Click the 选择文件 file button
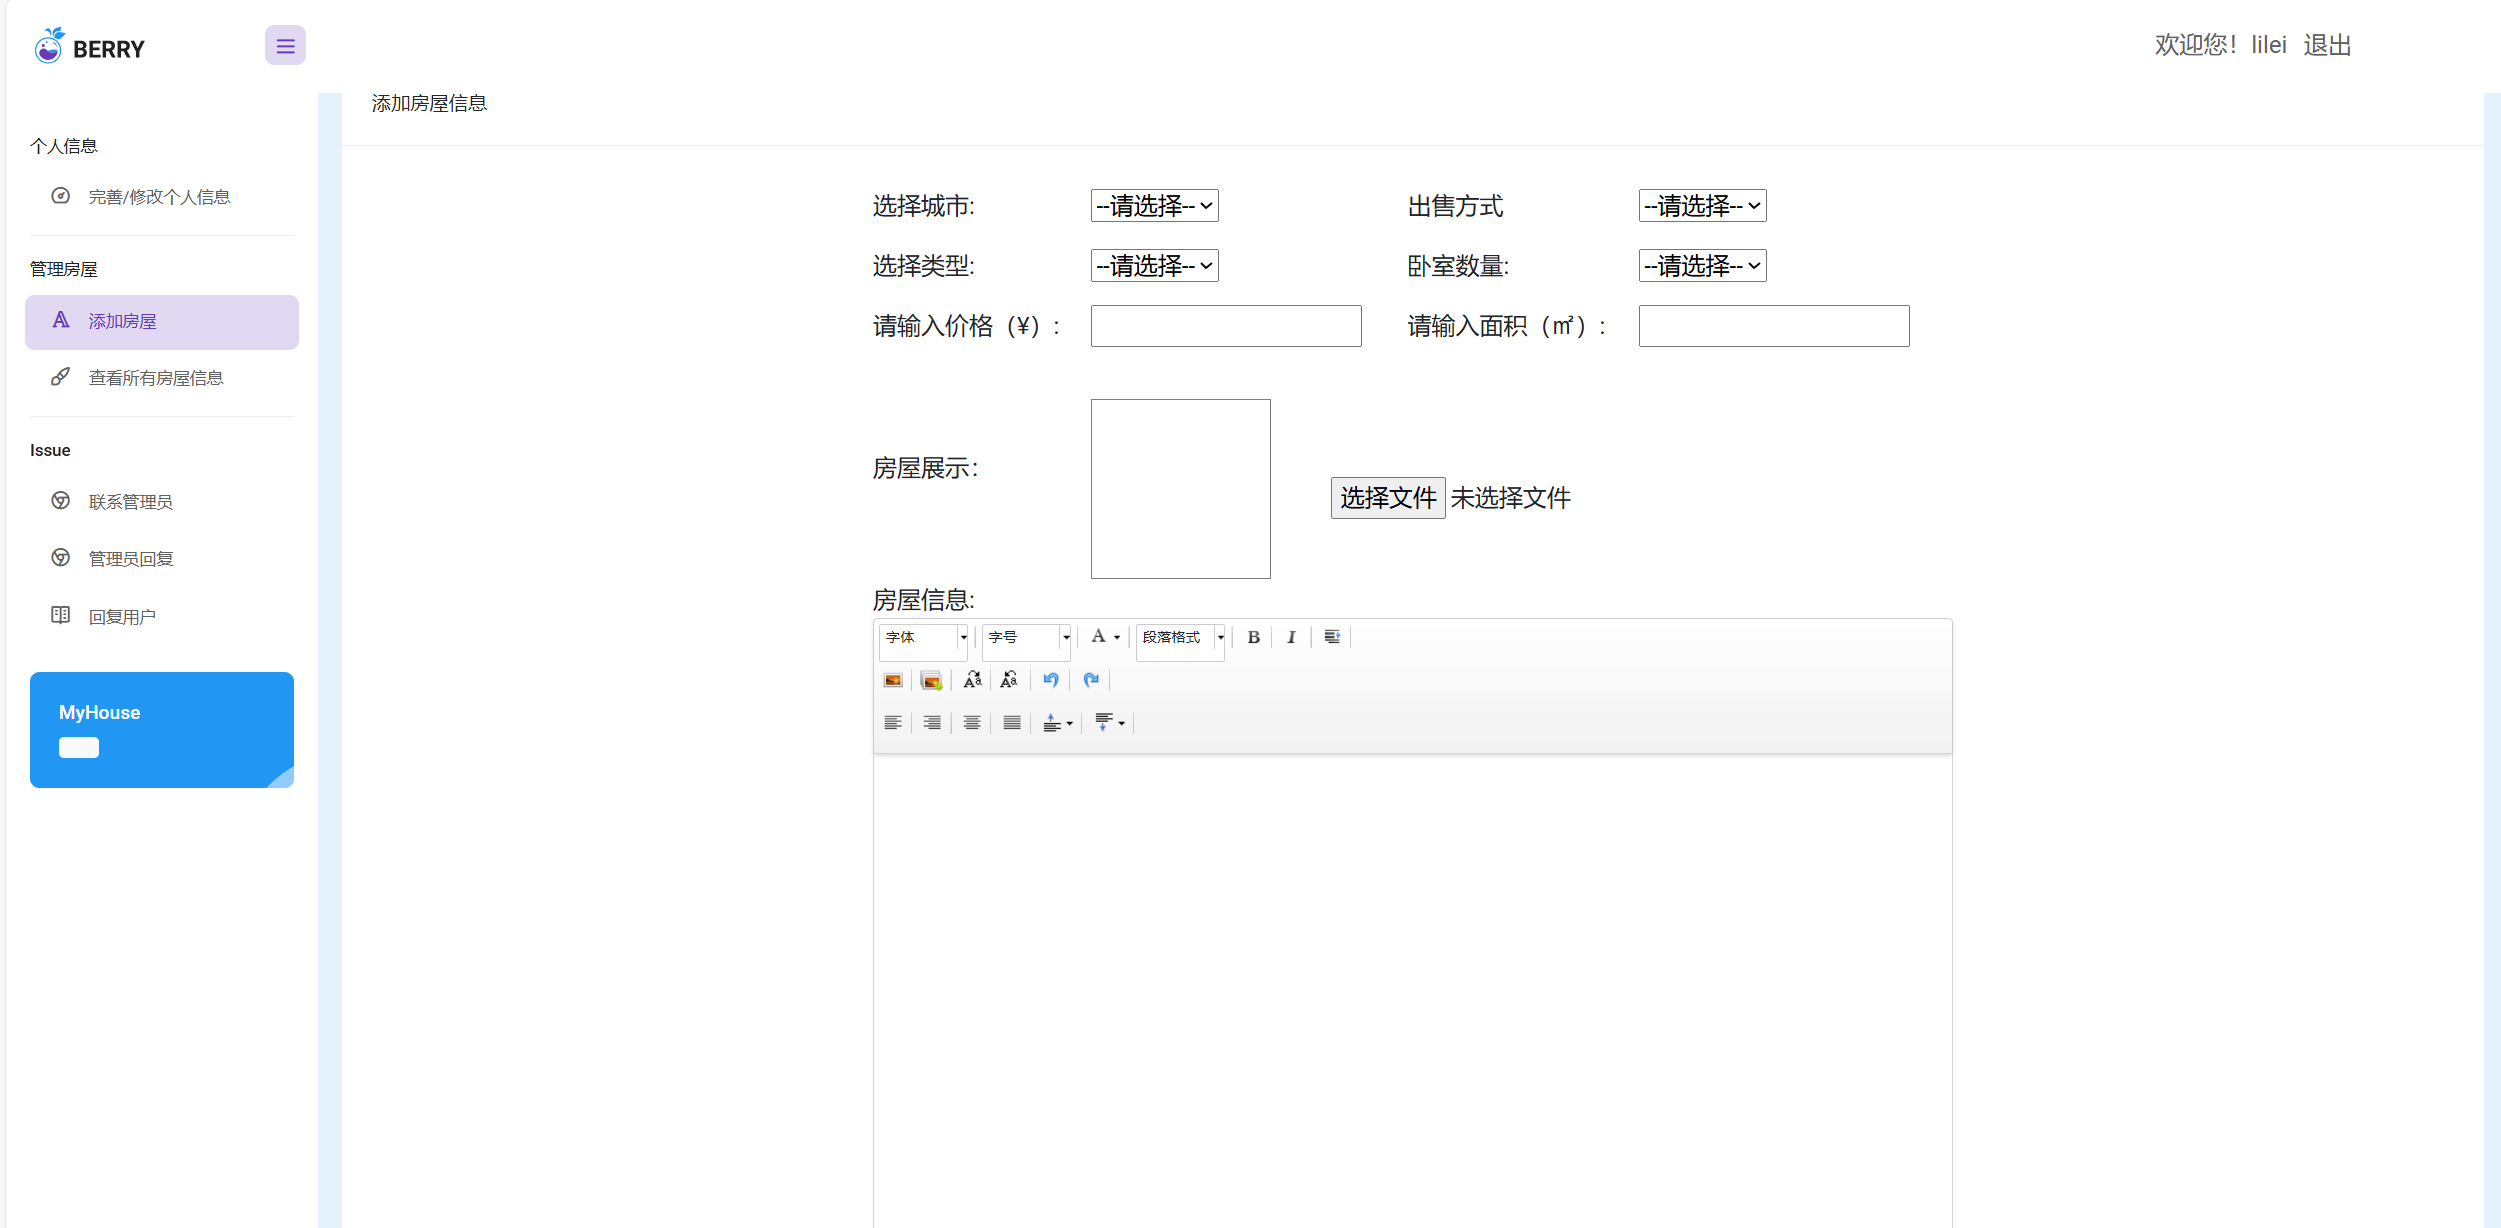 pyautogui.click(x=1387, y=498)
